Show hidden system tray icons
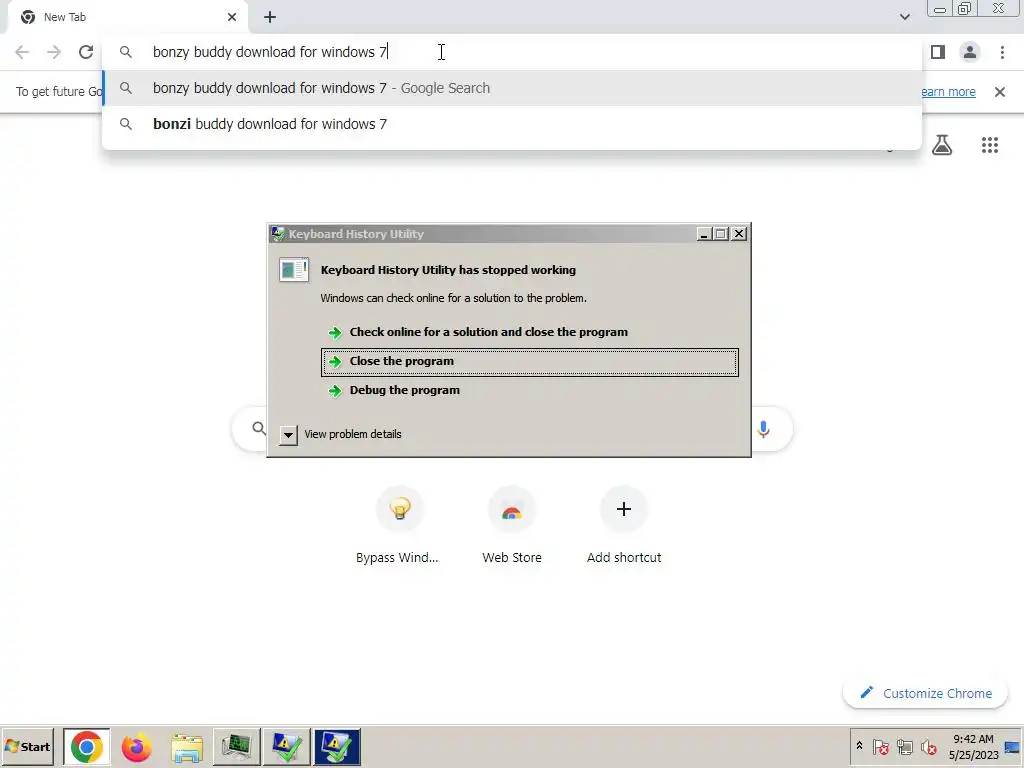The height and width of the screenshot is (768, 1024). 859,746
